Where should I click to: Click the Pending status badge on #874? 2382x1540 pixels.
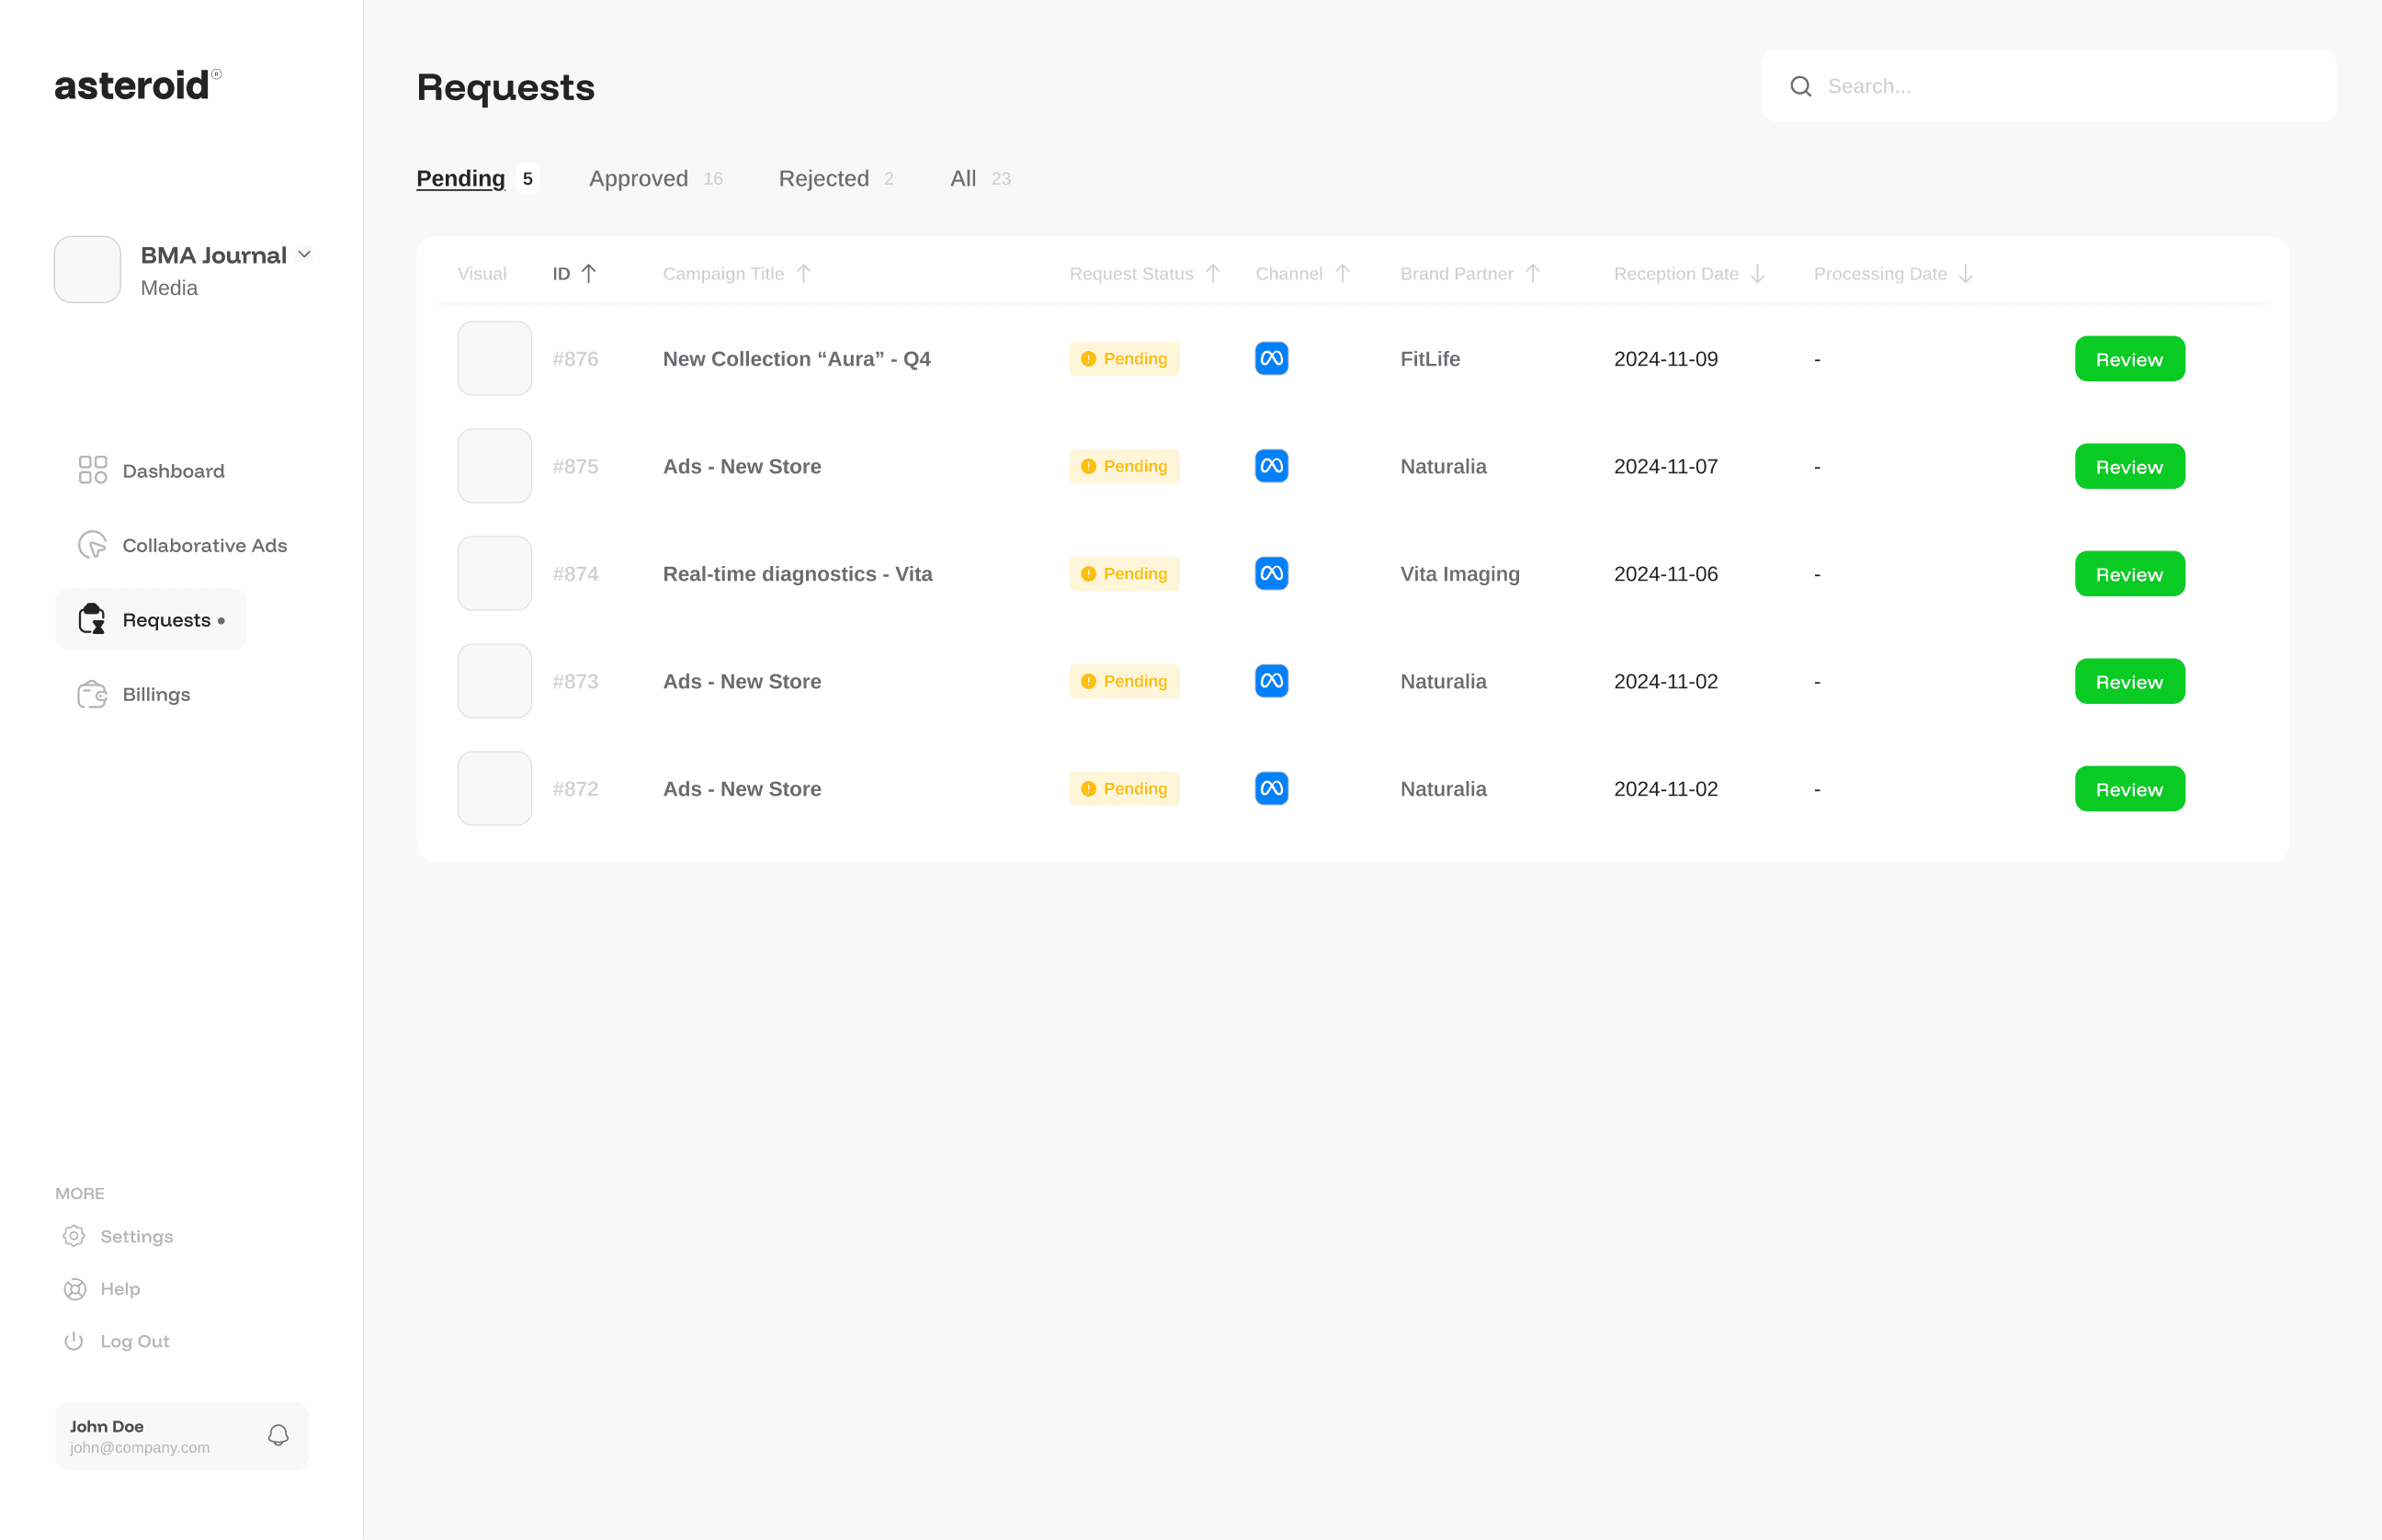click(1124, 573)
